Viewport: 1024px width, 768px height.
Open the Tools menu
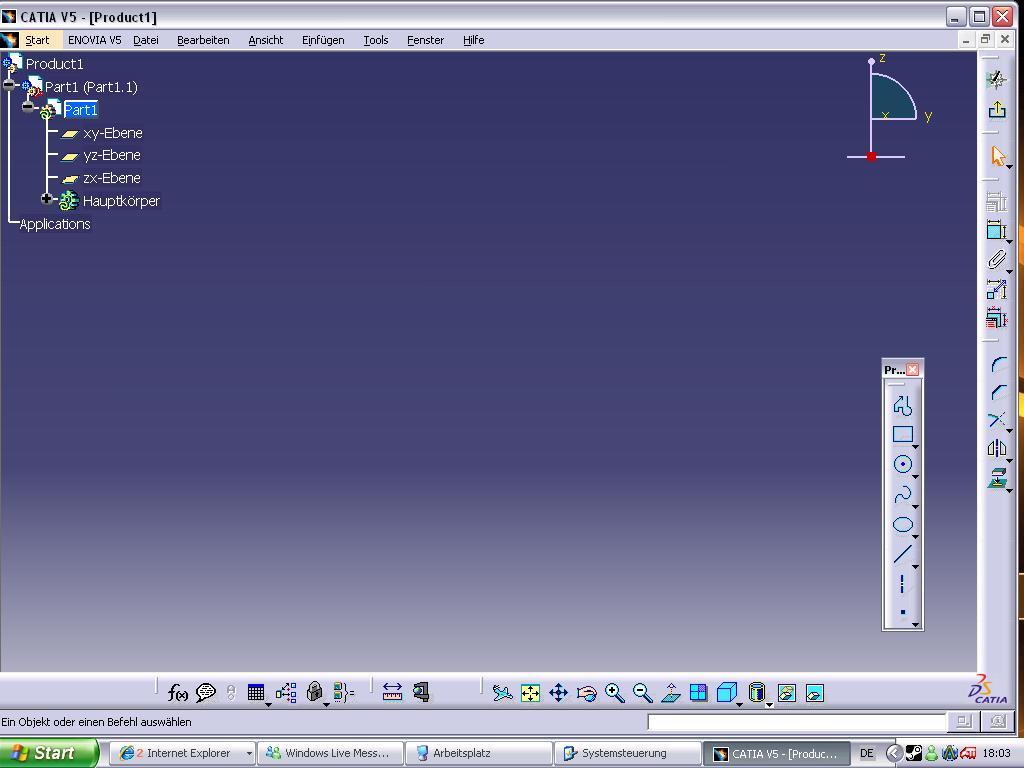coord(376,40)
